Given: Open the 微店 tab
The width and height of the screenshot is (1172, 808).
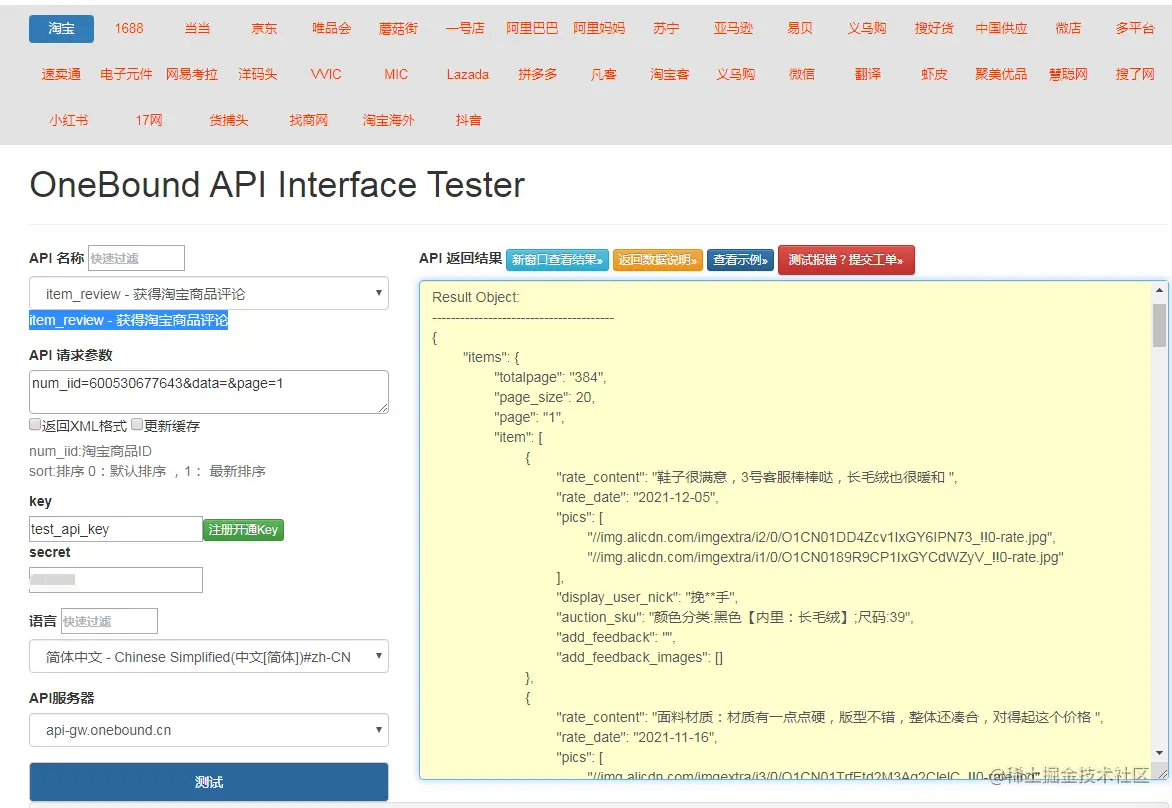Looking at the screenshot, I should (x=1068, y=28).
